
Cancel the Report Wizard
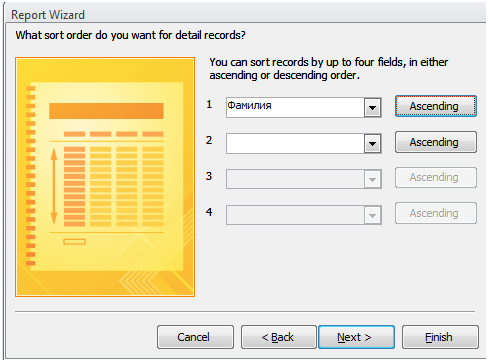tap(195, 337)
